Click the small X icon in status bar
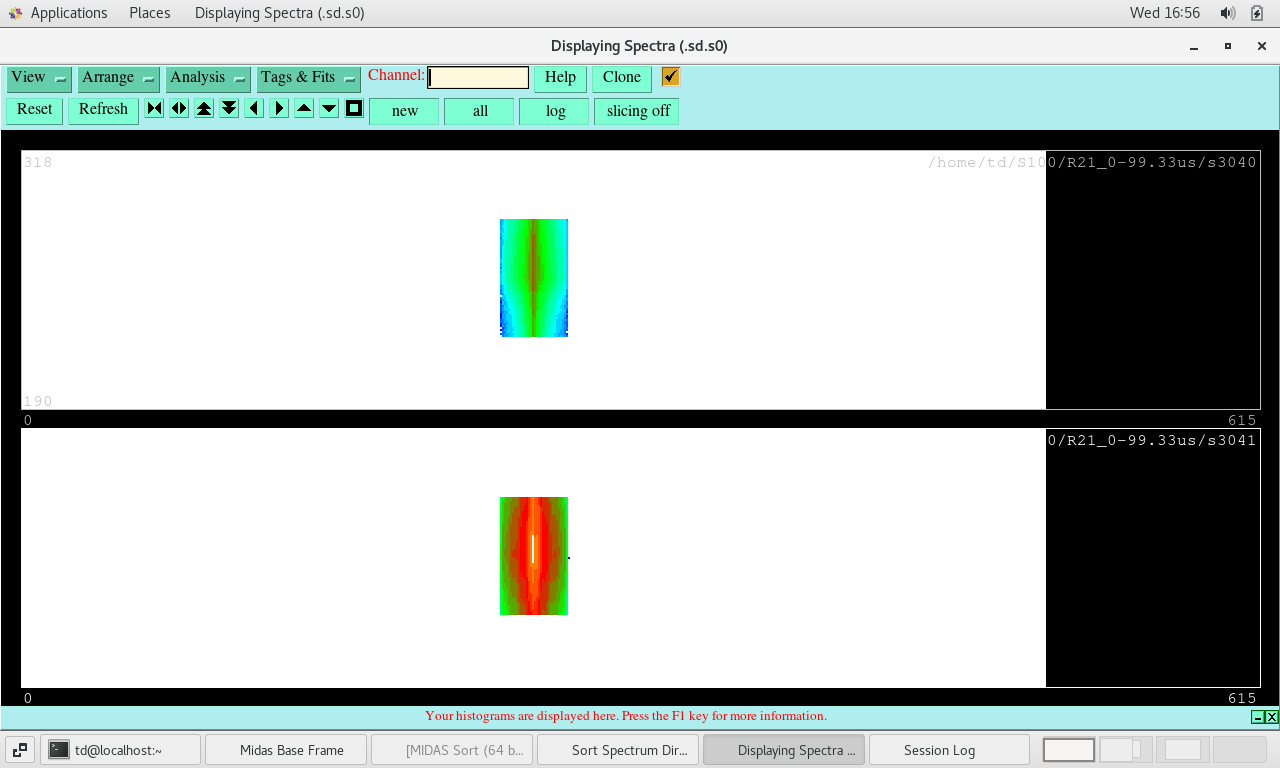Image resolution: width=1280 pixels, height=768 pixels. 1272,717
